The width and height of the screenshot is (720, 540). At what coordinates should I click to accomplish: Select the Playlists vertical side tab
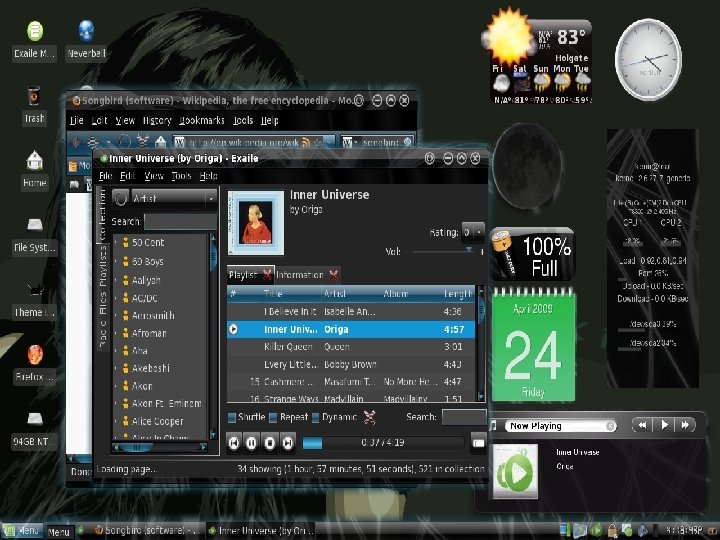pyautogui.click(x=103, y=266)
